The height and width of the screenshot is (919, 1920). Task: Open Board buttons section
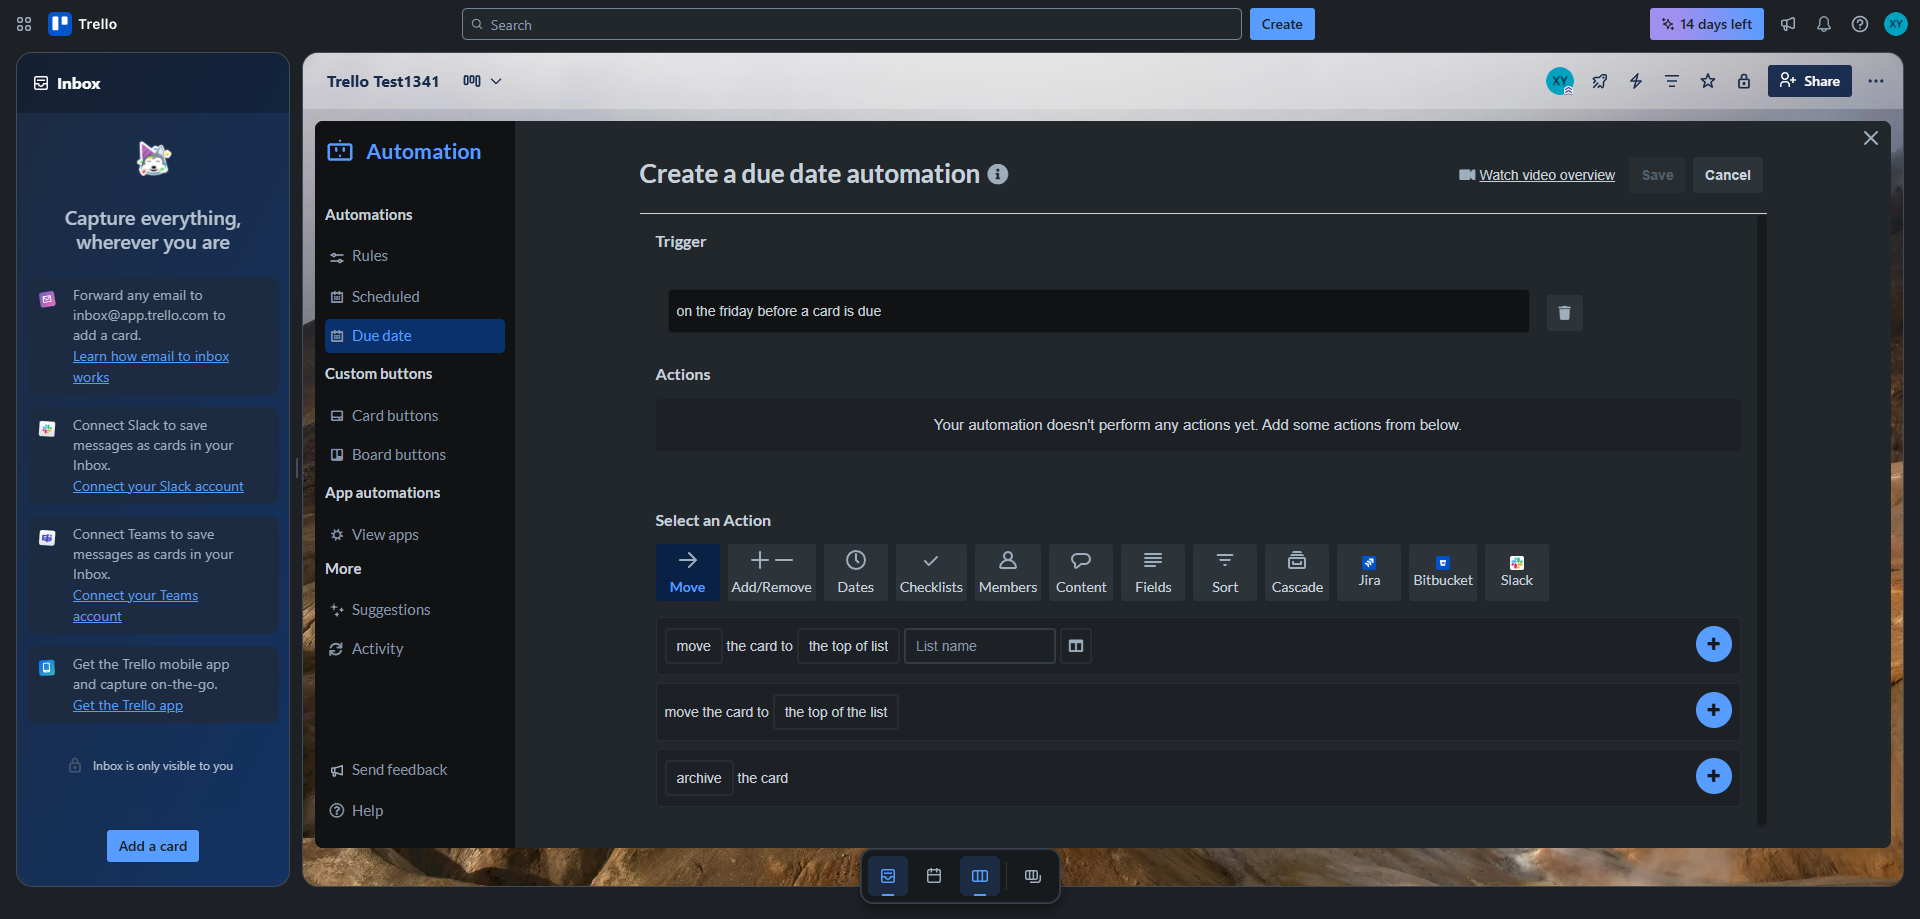pos(415,455)
